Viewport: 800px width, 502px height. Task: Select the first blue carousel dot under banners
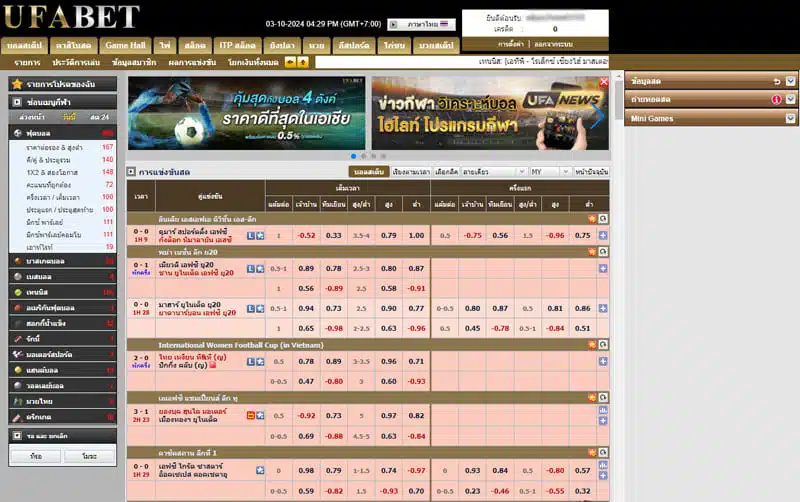pyautogui.click(x=354, y=156)
